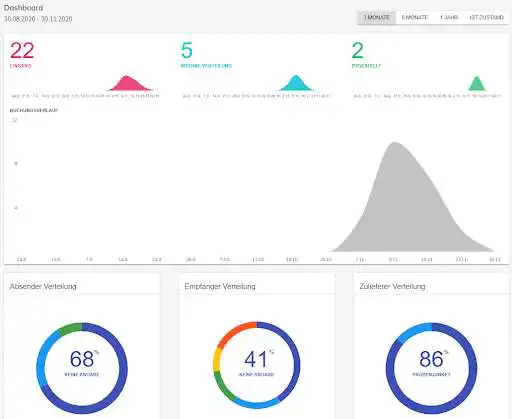
Task: Choose the 1 Jahr time range
Action: (449, 18)
